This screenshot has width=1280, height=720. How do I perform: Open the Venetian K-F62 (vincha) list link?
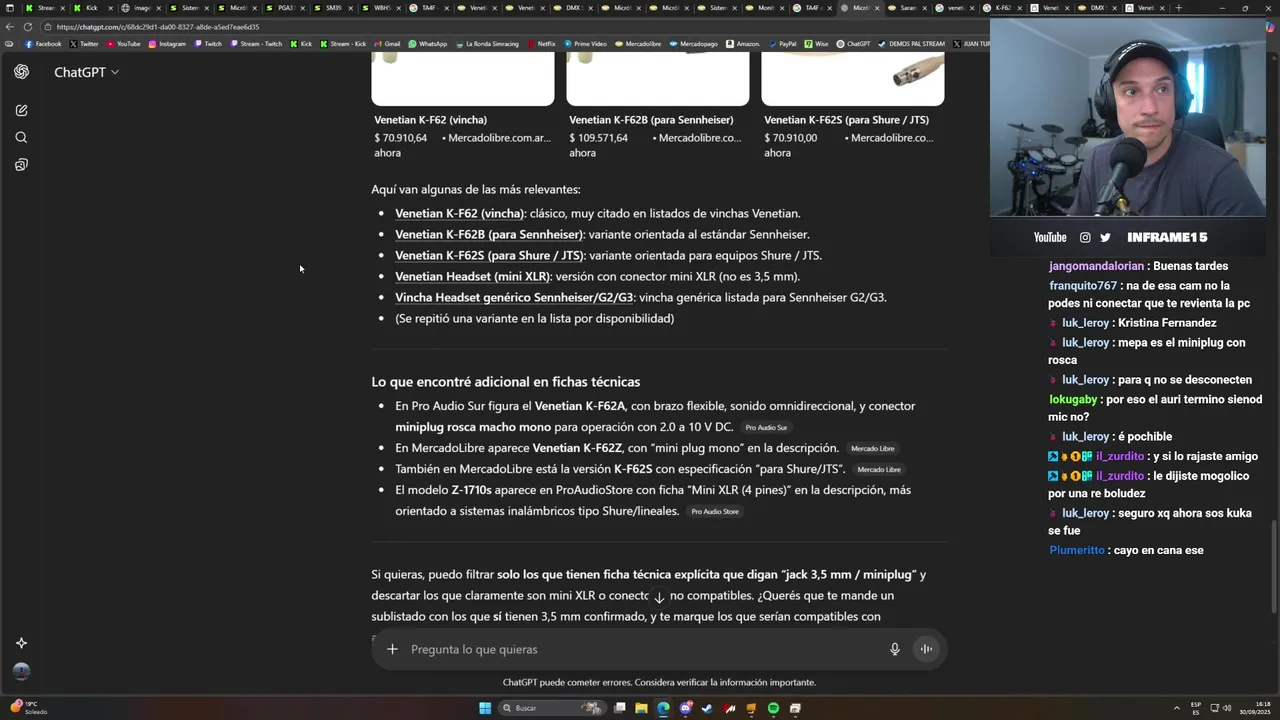click(459, 213)
